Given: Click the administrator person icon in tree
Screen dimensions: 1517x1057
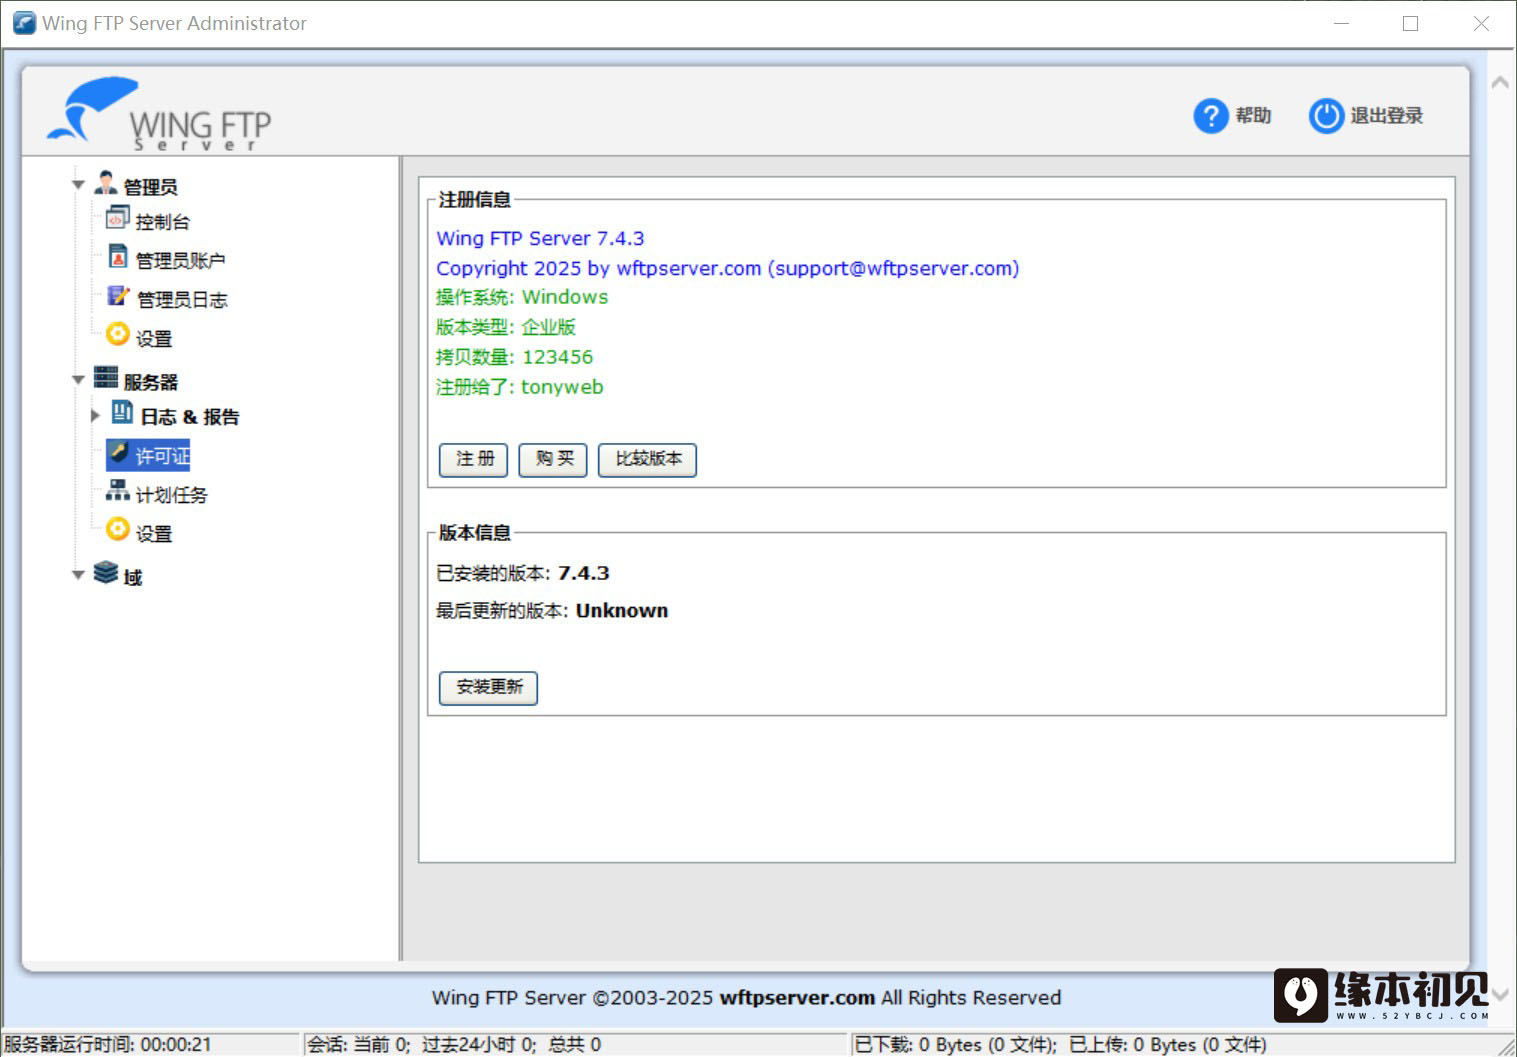Looking at the screenshot, I should pos(106,183).
